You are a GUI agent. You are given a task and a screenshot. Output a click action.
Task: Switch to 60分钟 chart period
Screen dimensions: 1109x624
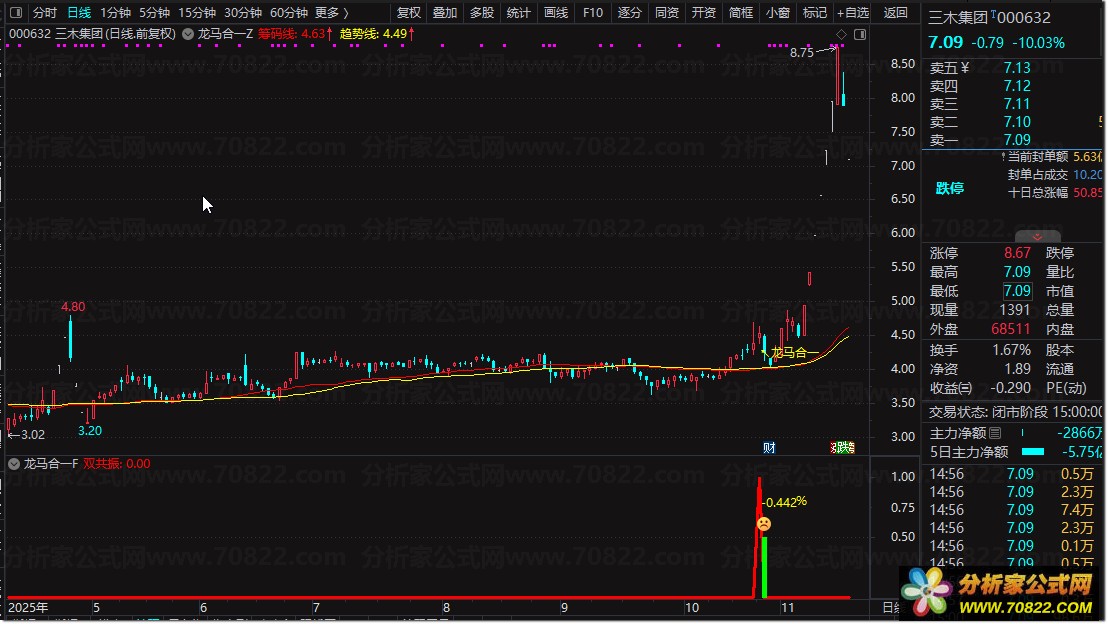click(289, 13)
